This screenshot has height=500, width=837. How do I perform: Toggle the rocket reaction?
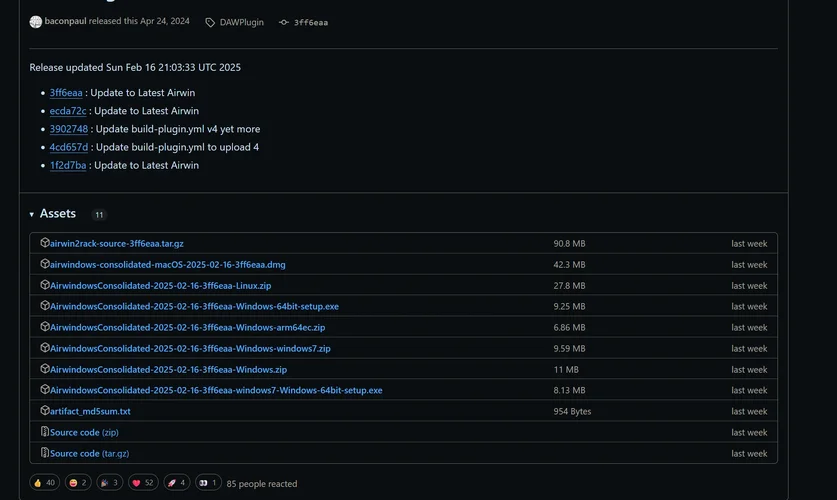176,483
